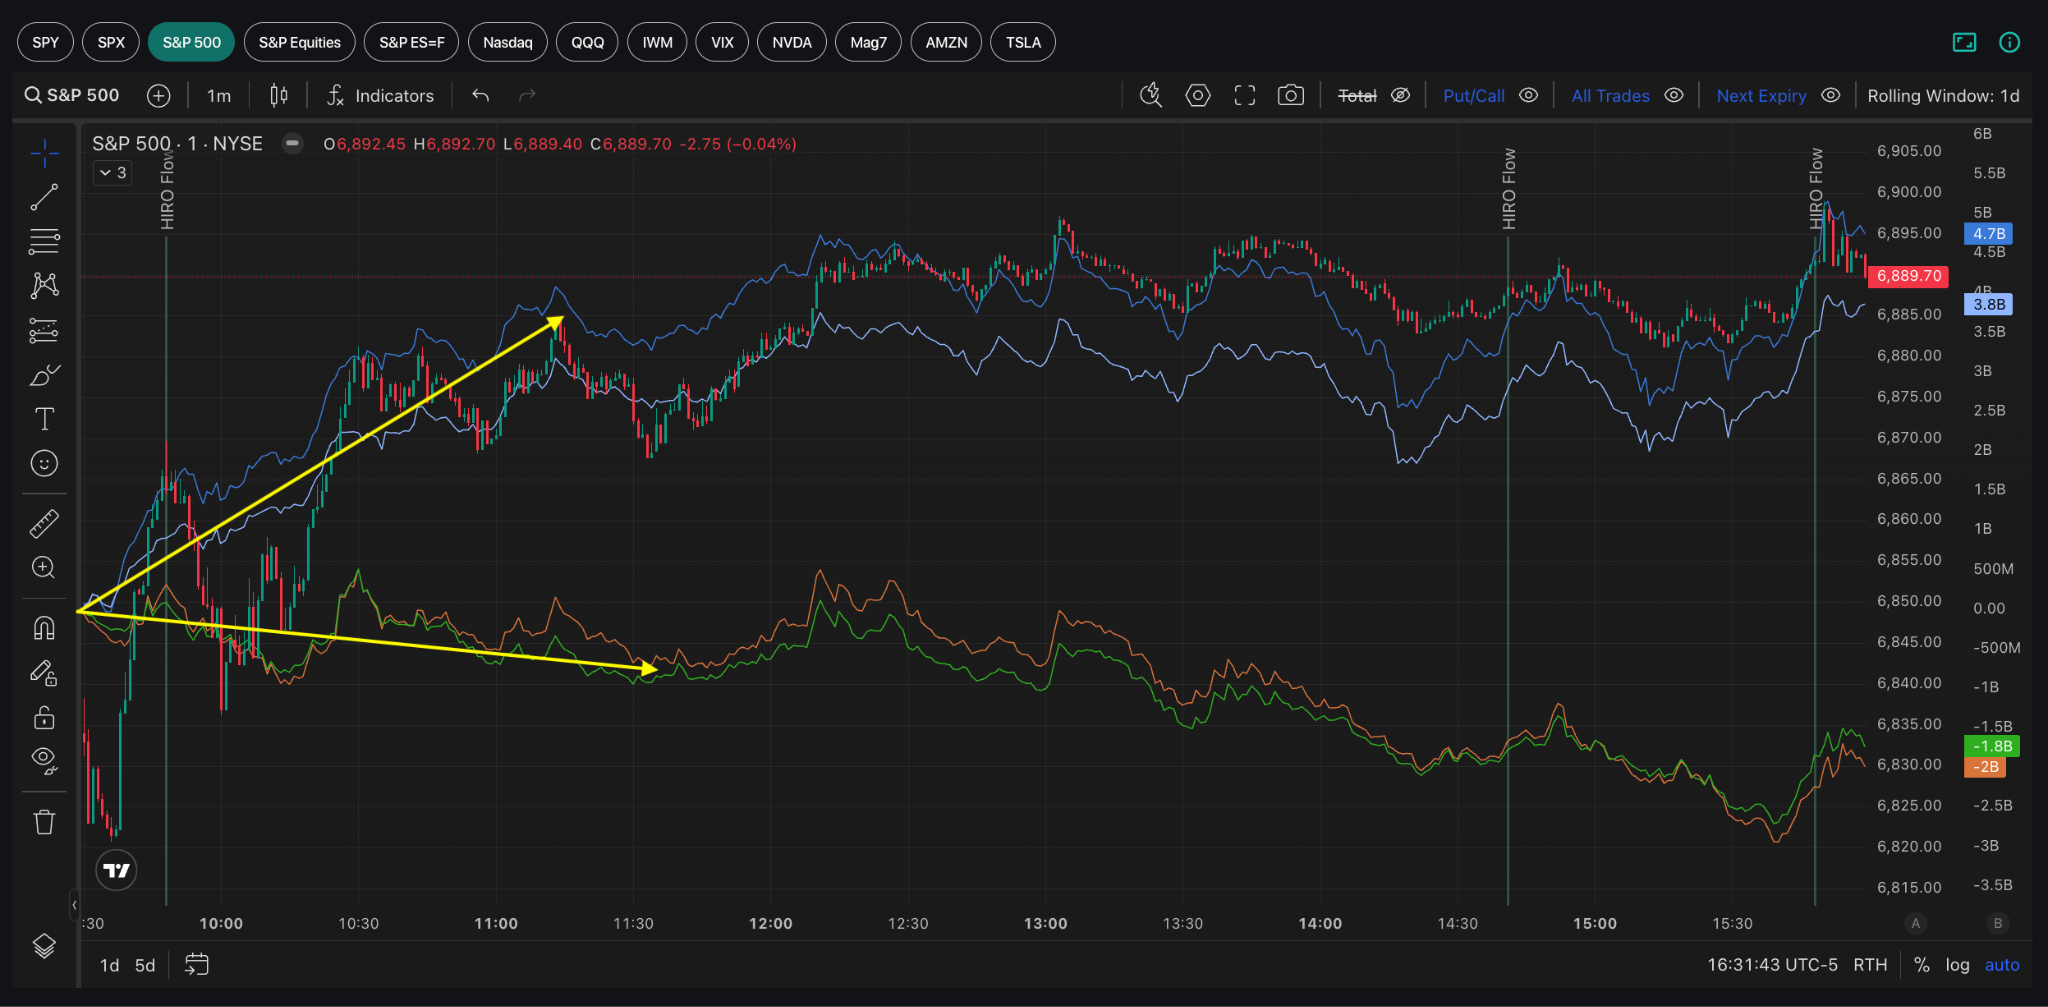
Task: Redo the chart action
Action: click(x=527, y=96)
